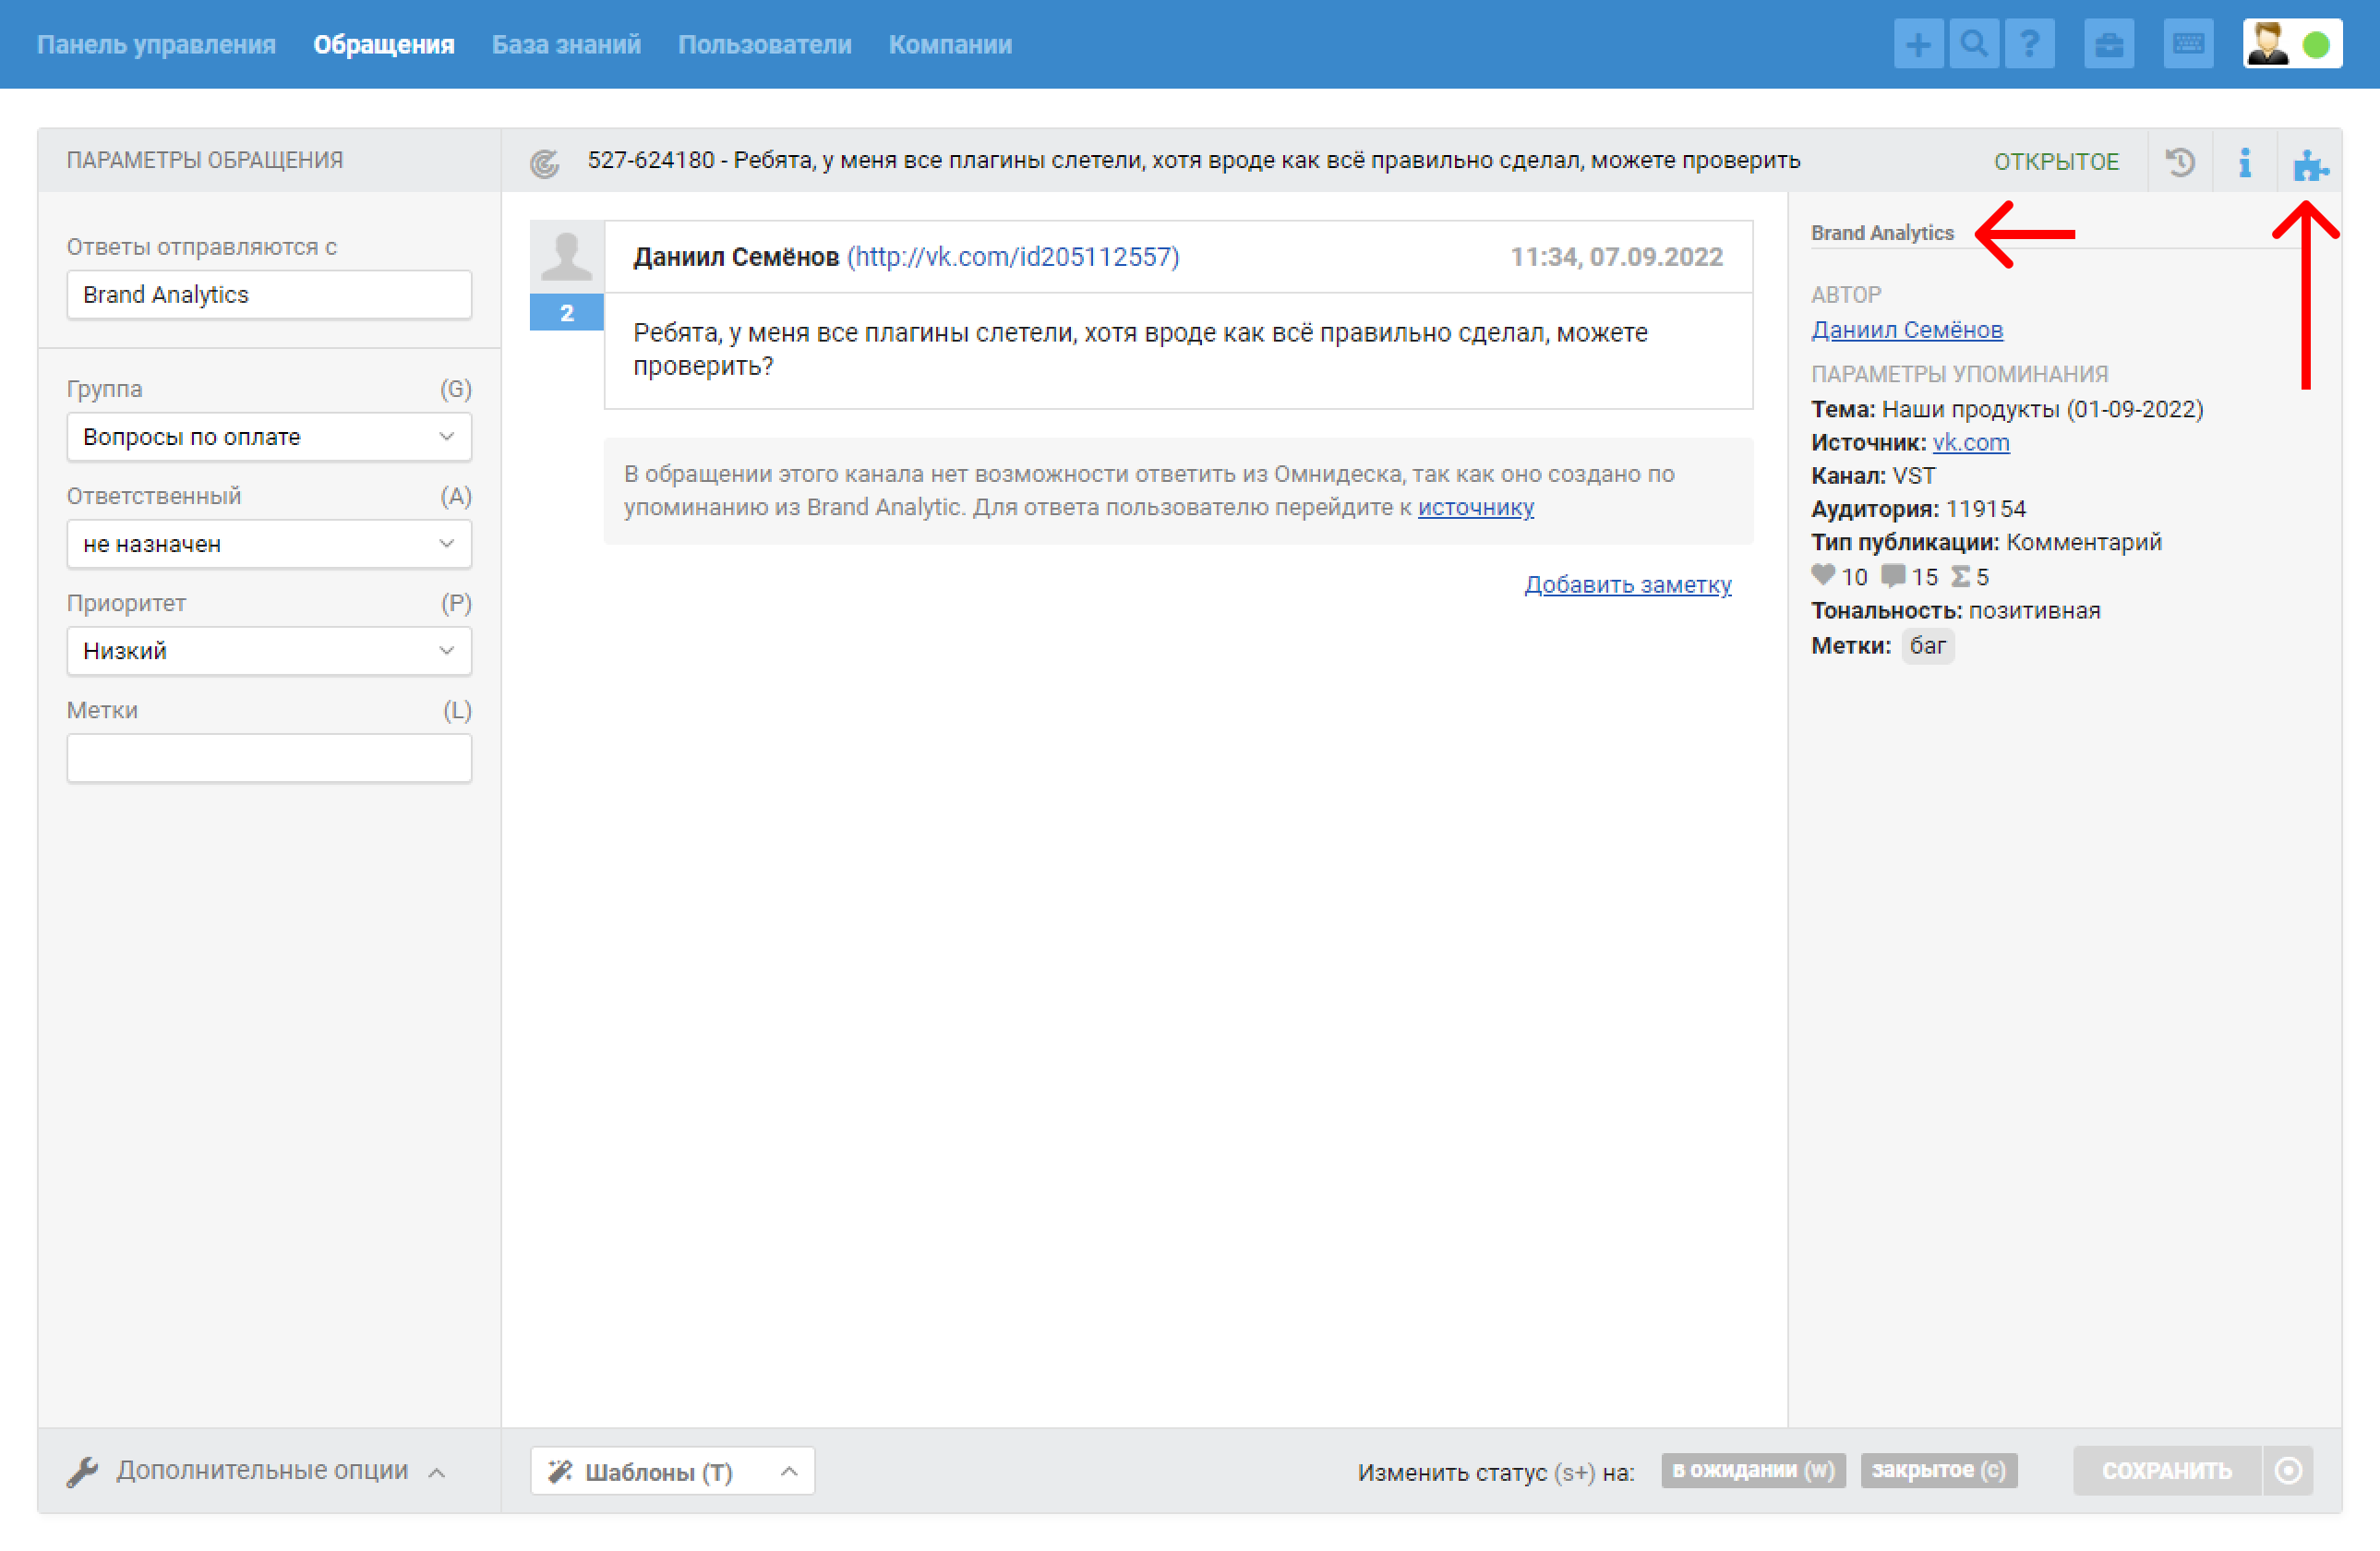Open help via the question mark icon
Viewport: 2380px width, 1551px height.
pos(2029,45)
